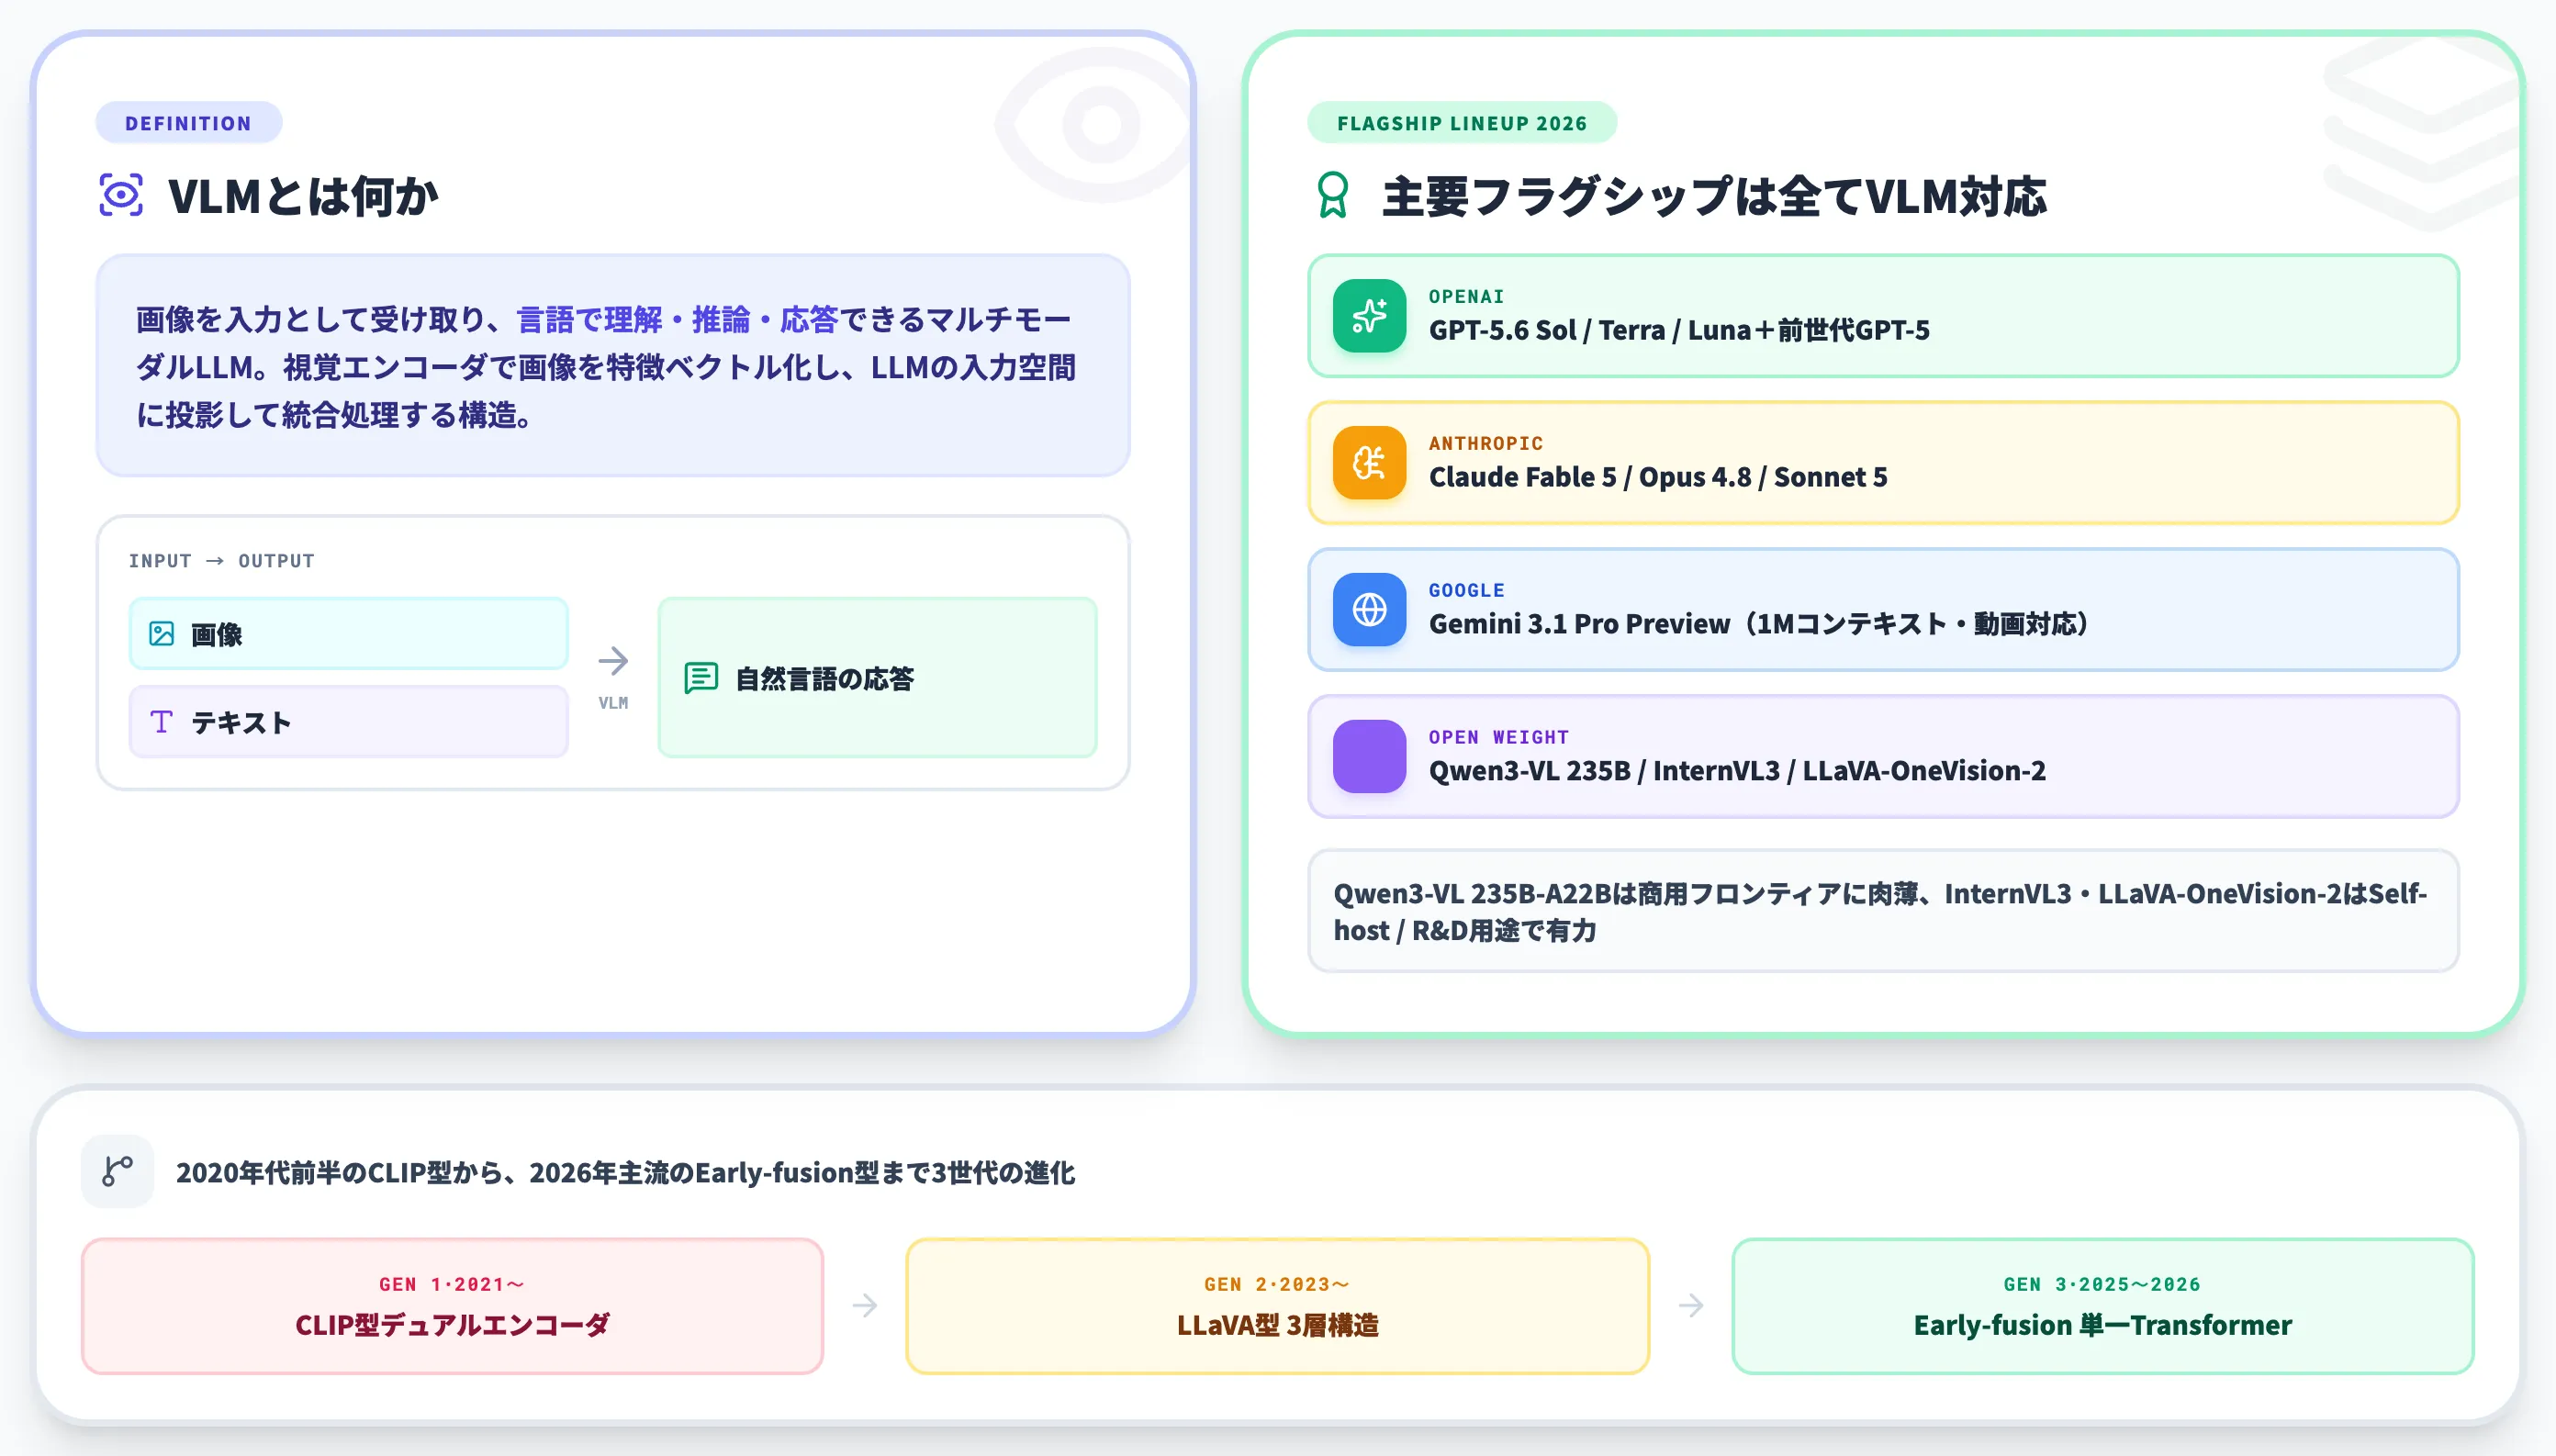Image resolution: width=2556 pixels, height=1456 pixels.
Task: Click the 画像 input box
Action: pos(349,634)
